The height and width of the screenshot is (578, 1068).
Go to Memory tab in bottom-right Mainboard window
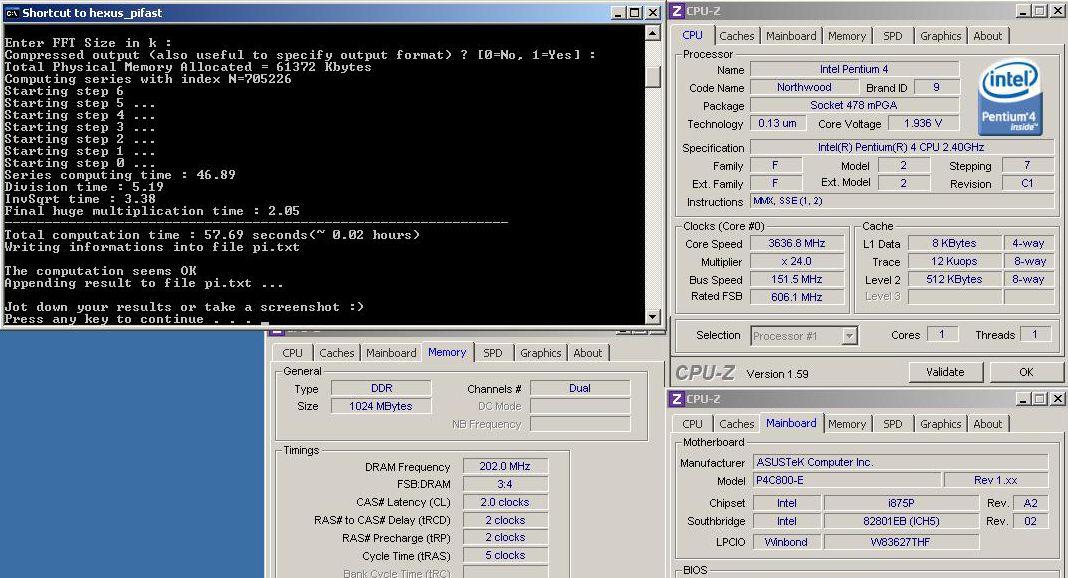click(847, 423)
